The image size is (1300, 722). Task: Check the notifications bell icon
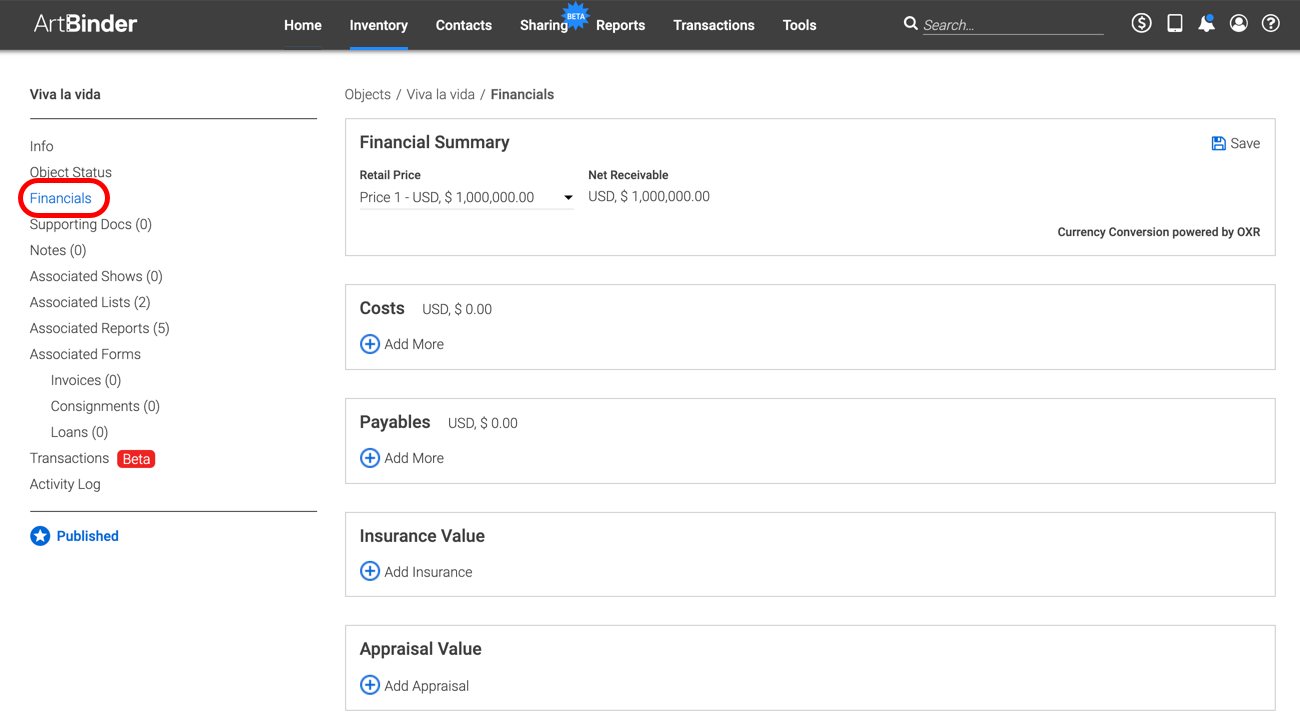pyautogui.click(x=1207, y=23)
